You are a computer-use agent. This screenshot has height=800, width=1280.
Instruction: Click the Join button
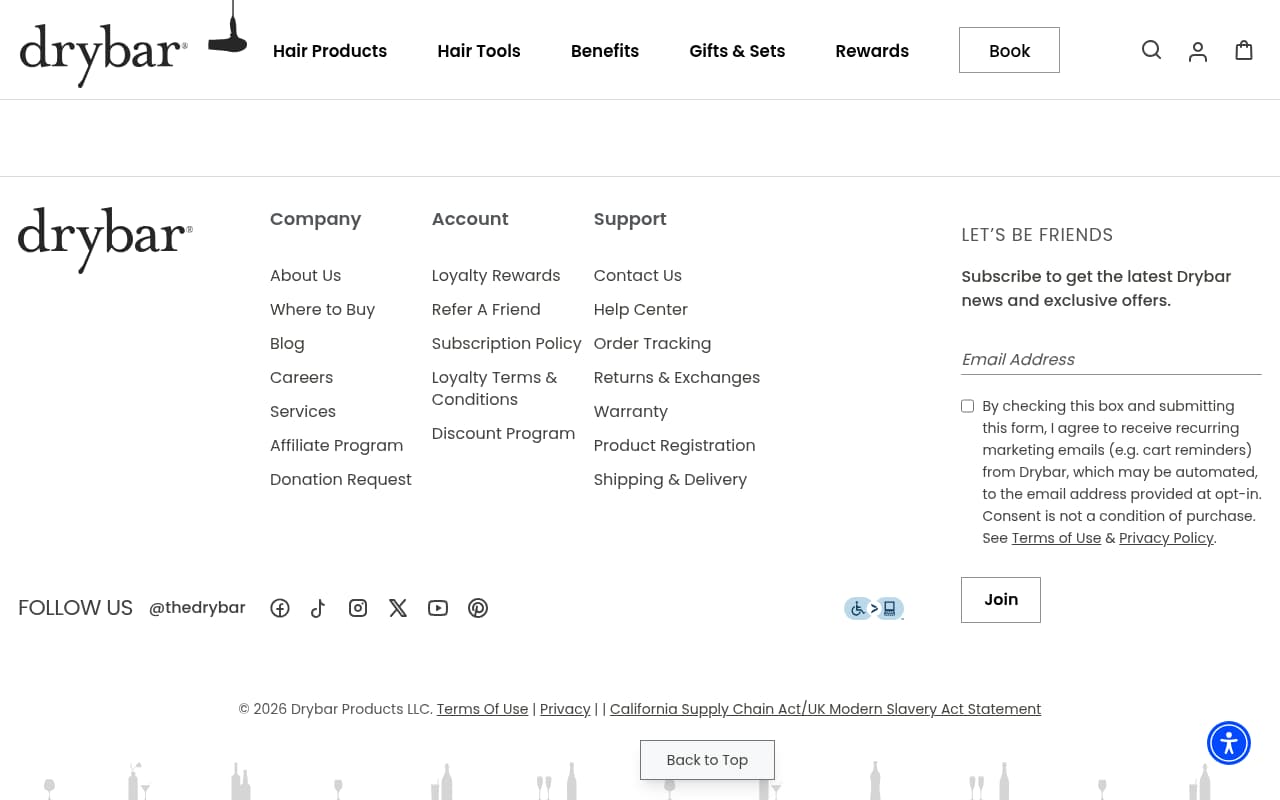1001,600
